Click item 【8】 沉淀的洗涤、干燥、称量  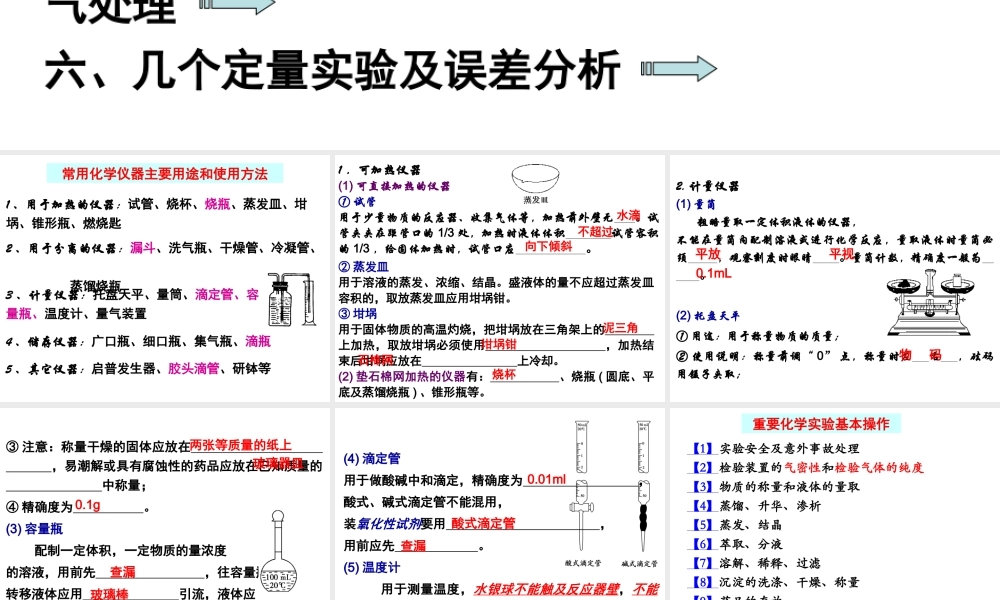tap(776, 582)
